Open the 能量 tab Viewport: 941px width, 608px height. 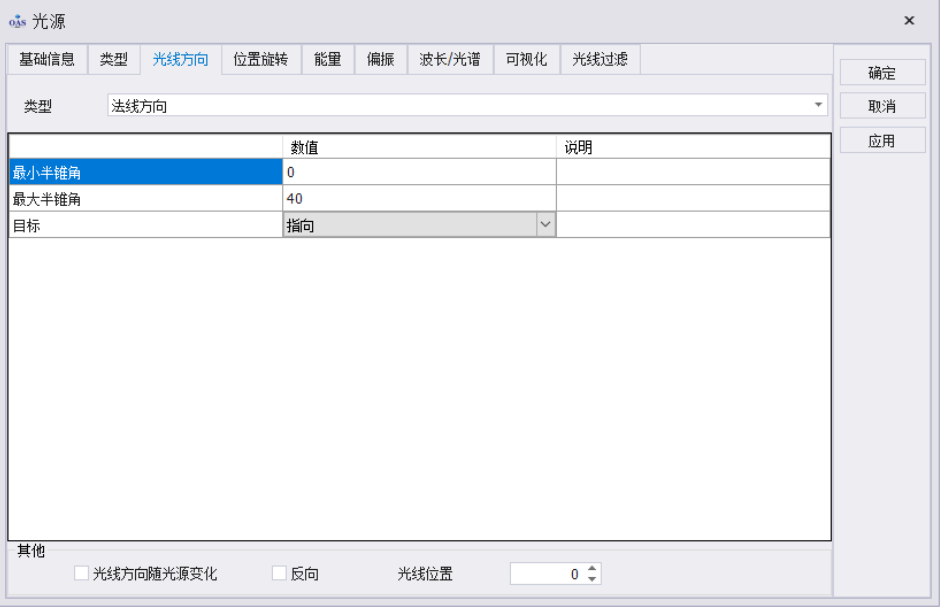(x=328, y=59)
